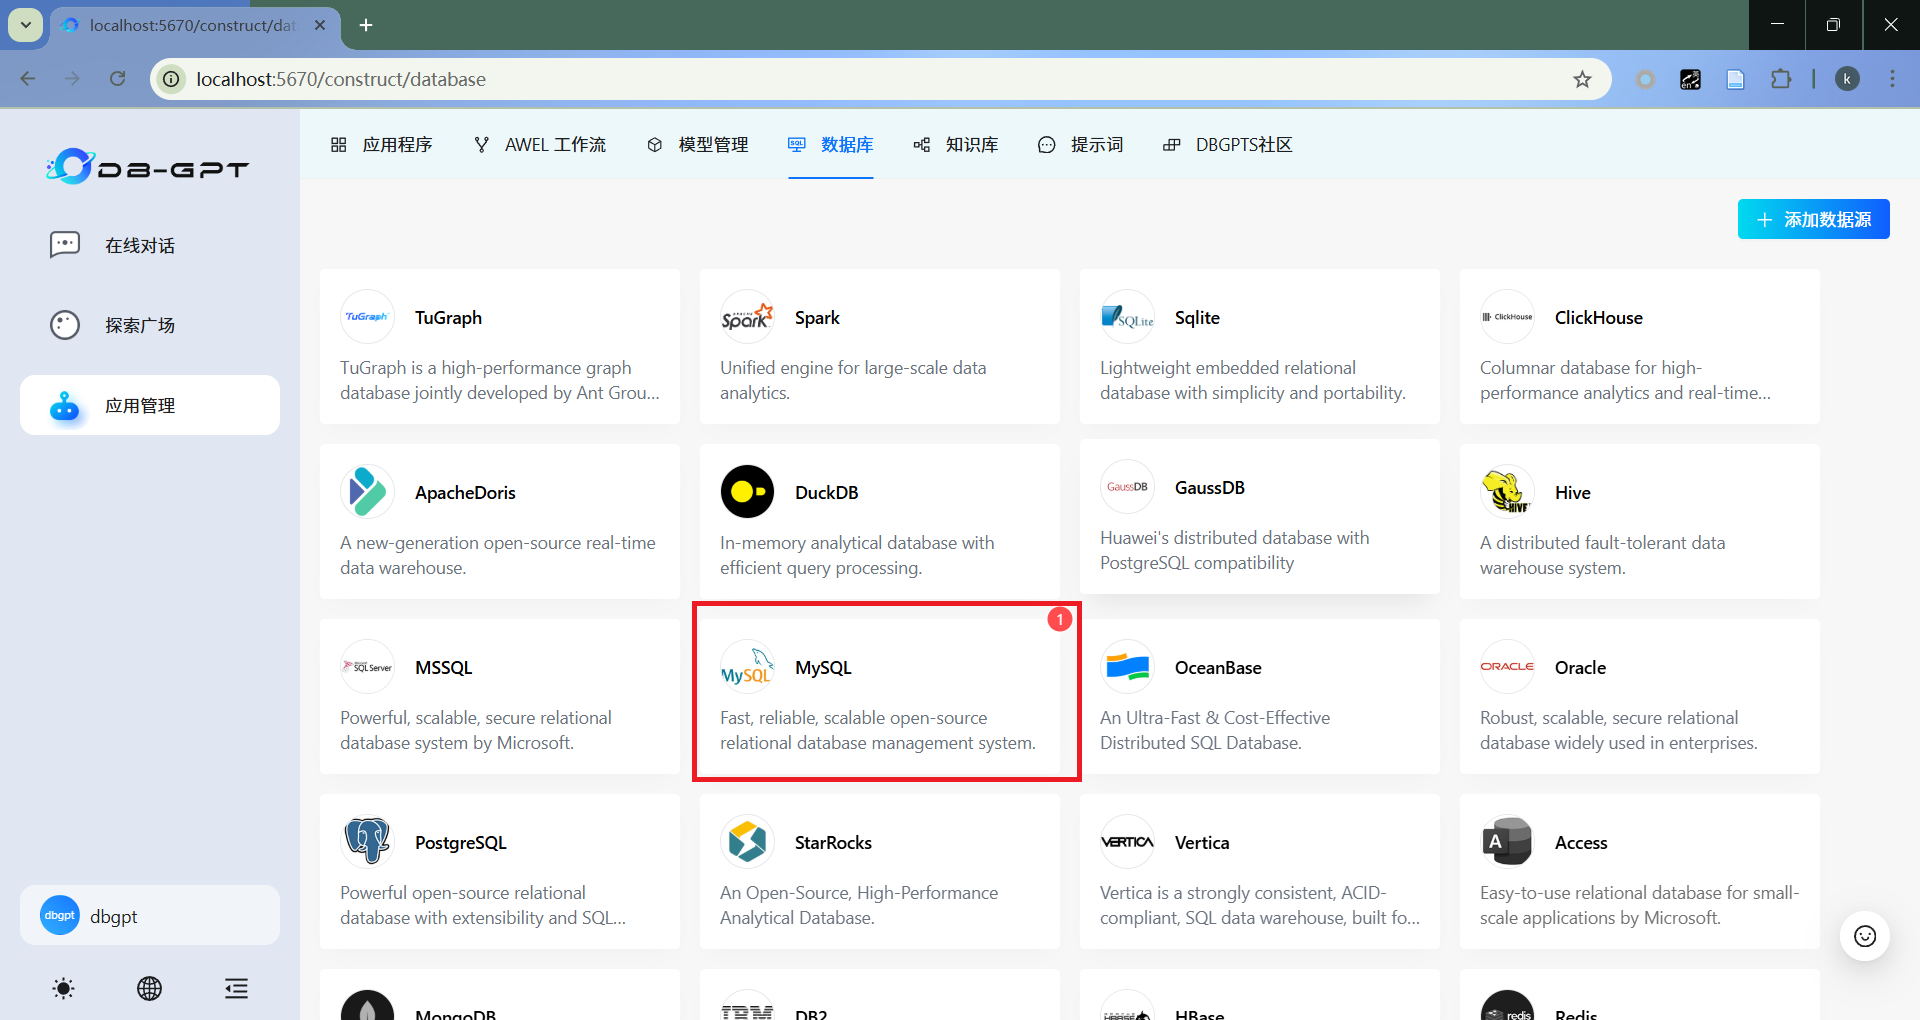Open the feedback smiley floating button

coord(1864,936)
